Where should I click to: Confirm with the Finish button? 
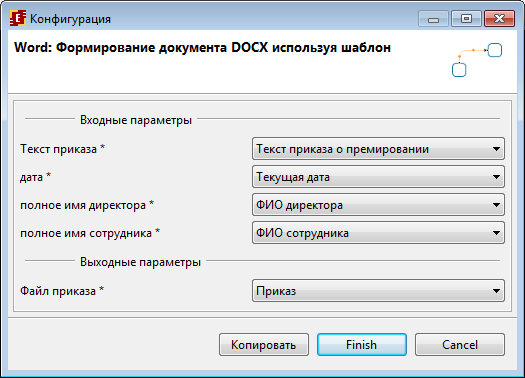[362, 345]
